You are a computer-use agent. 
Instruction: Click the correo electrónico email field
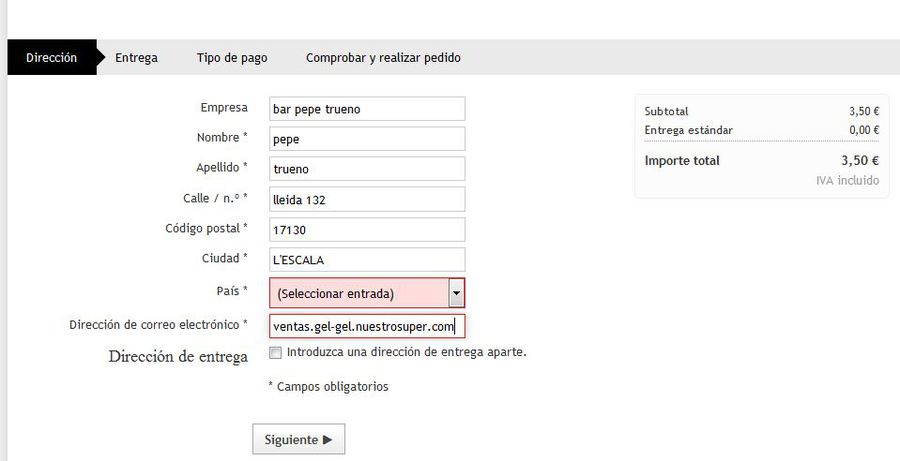coord(367,326)
